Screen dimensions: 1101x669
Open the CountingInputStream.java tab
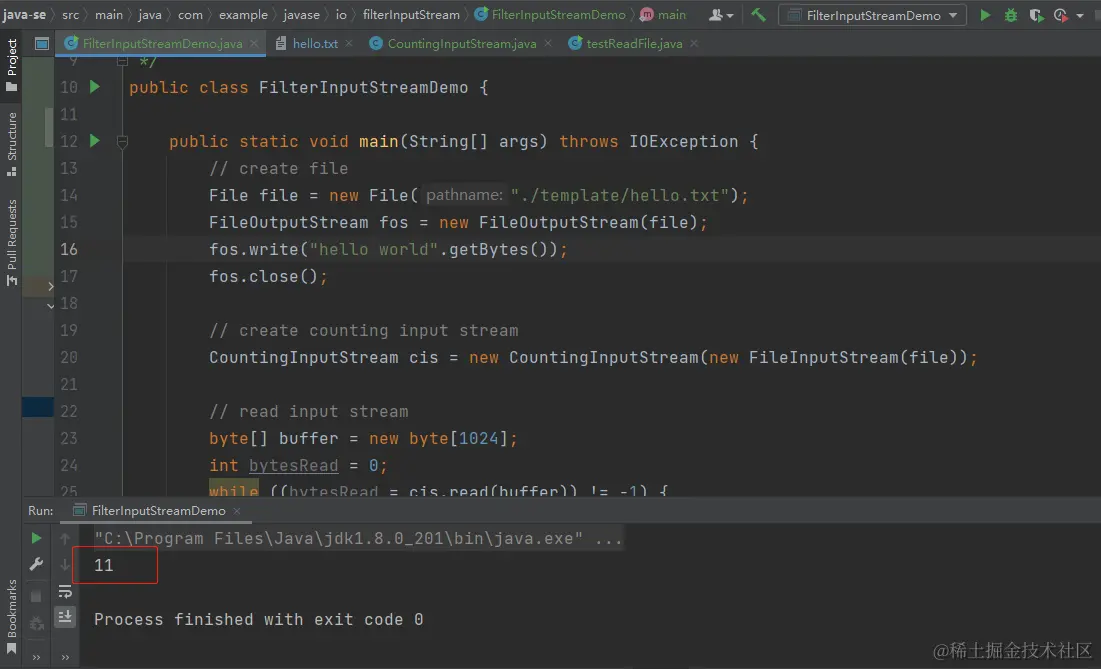tap(460, 43)
